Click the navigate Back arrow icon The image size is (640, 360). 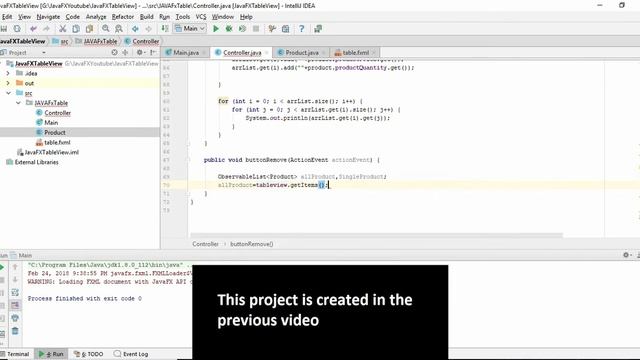point(135,29)
